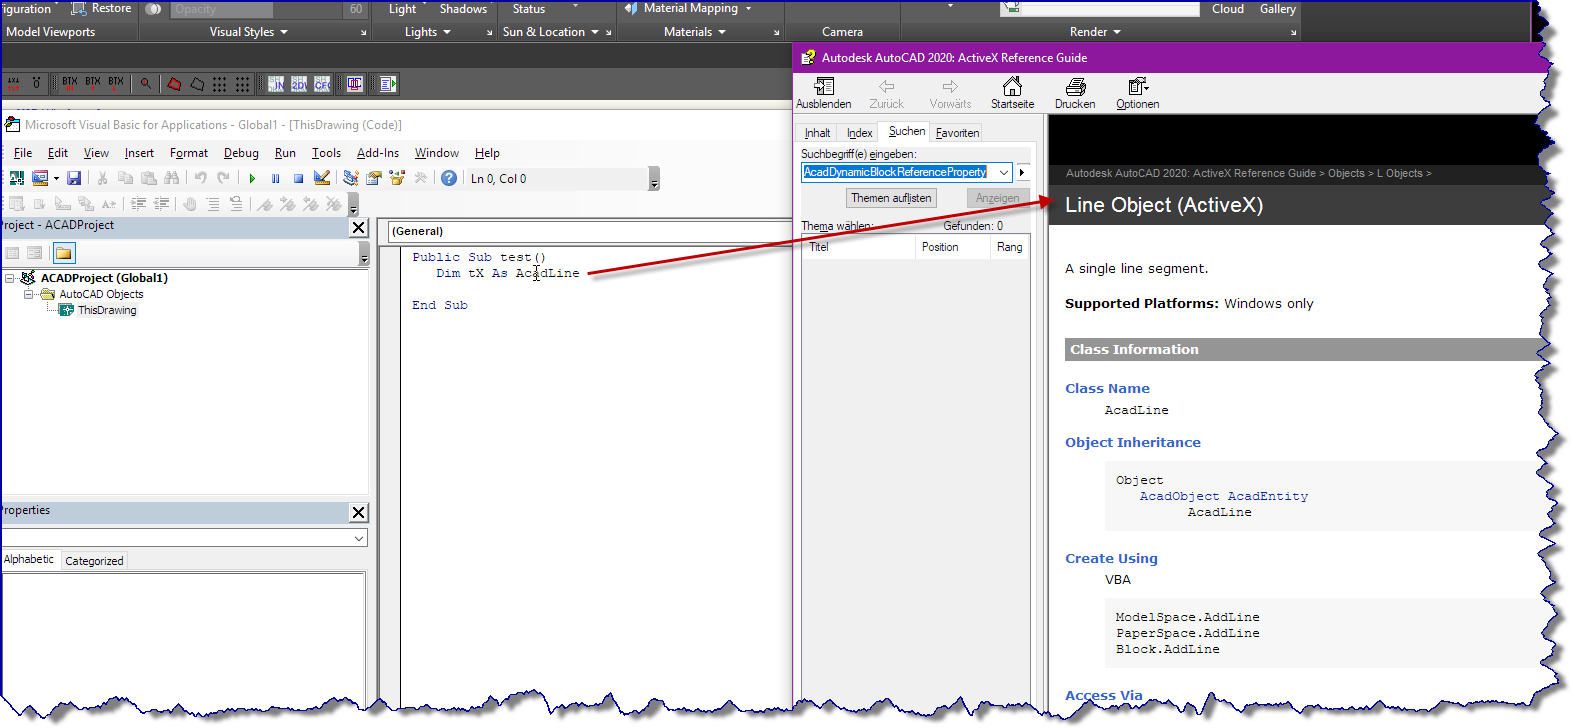Screen dimensions: 1571x728
Task: Open the Properties Window icon
Action: pos(374,178)
